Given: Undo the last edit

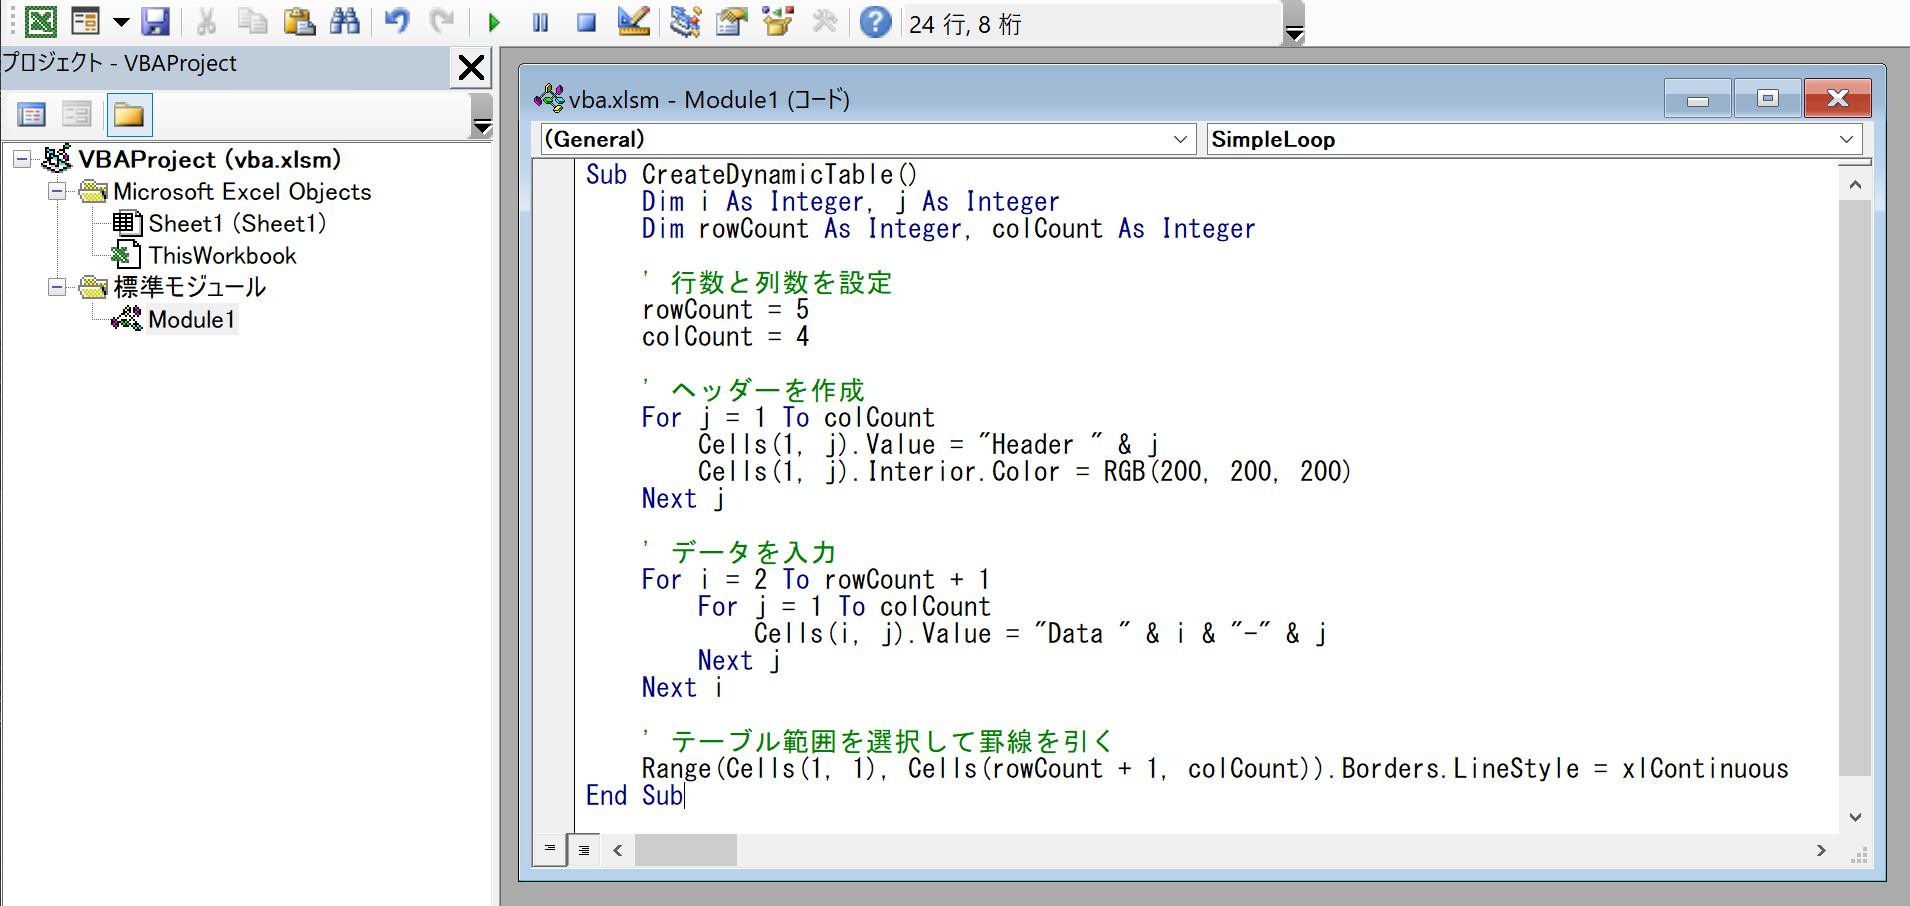Looking at the screenshot, I should click(x=397, y=22).
